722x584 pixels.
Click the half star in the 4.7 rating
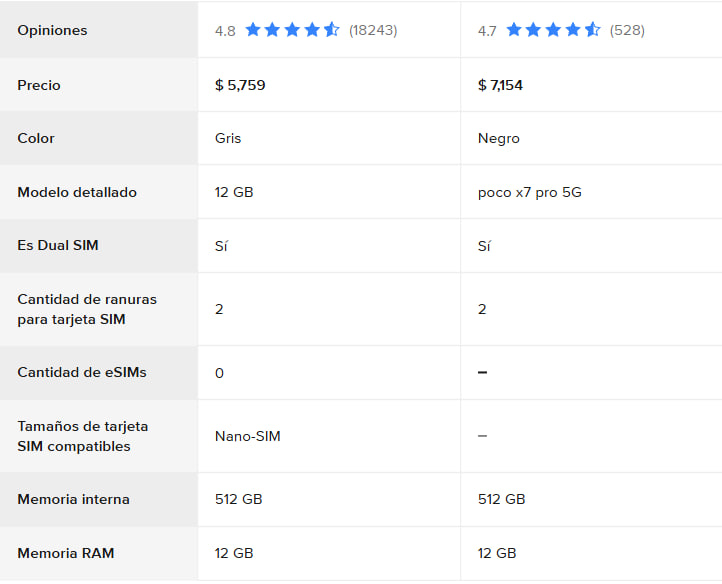coord(593,30)
